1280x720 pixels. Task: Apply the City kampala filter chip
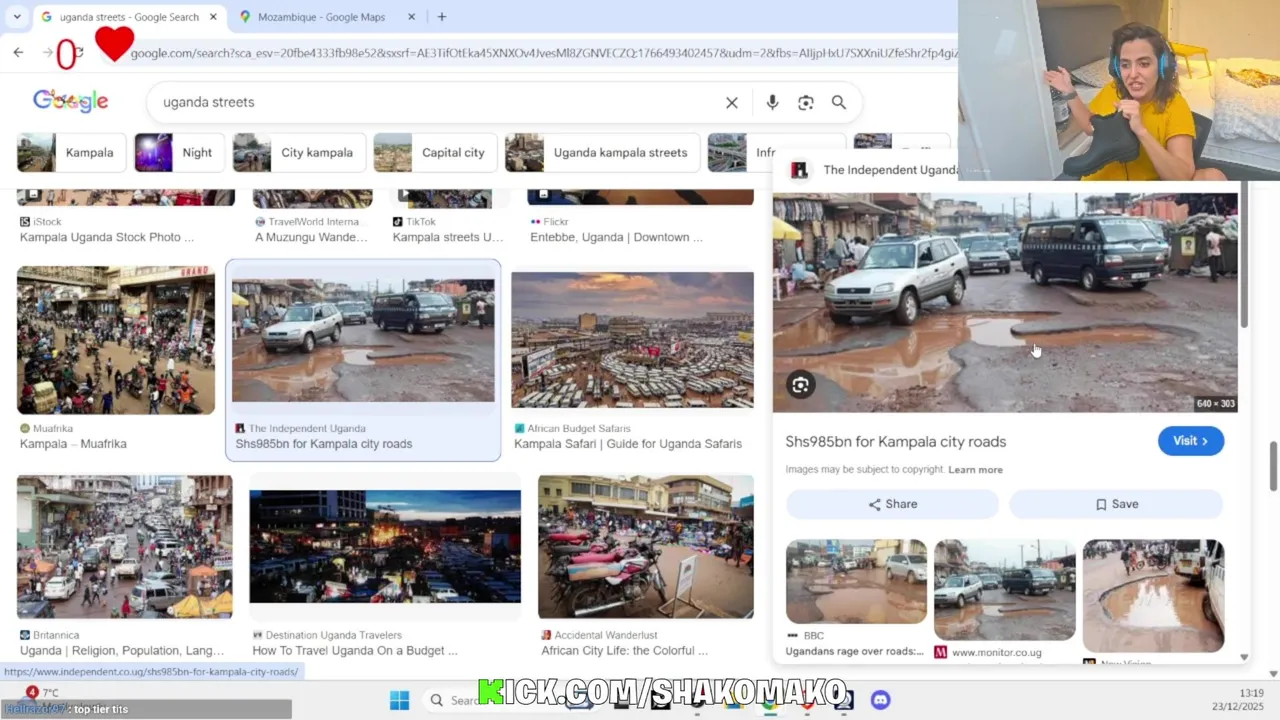click(x=298, y=153)
